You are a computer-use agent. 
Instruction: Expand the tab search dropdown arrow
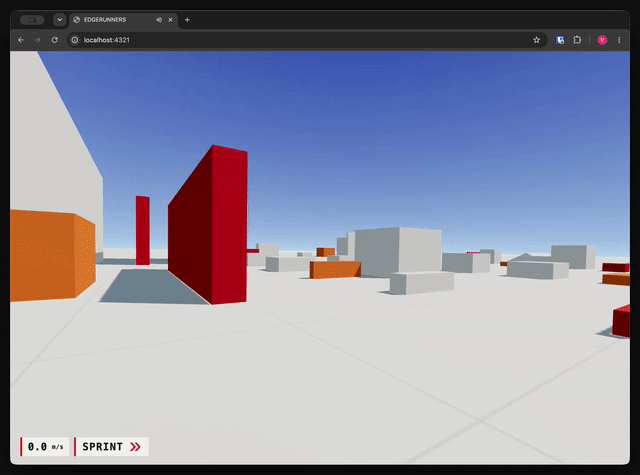60,20
